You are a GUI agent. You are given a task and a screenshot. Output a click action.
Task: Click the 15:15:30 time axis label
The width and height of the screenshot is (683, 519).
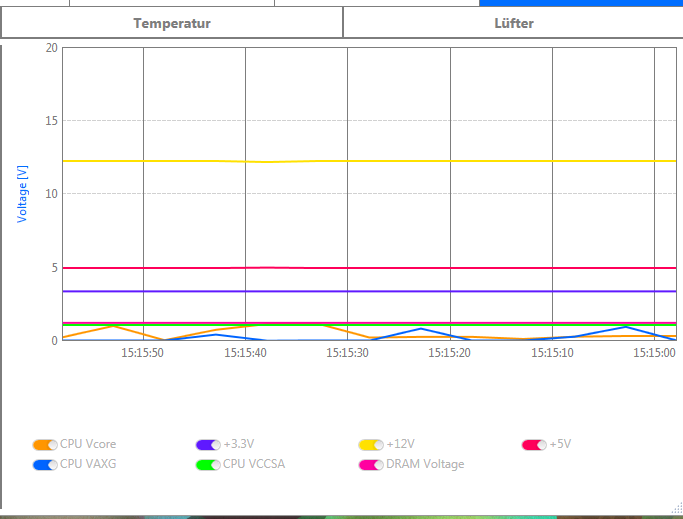click(x=347, y=353)
